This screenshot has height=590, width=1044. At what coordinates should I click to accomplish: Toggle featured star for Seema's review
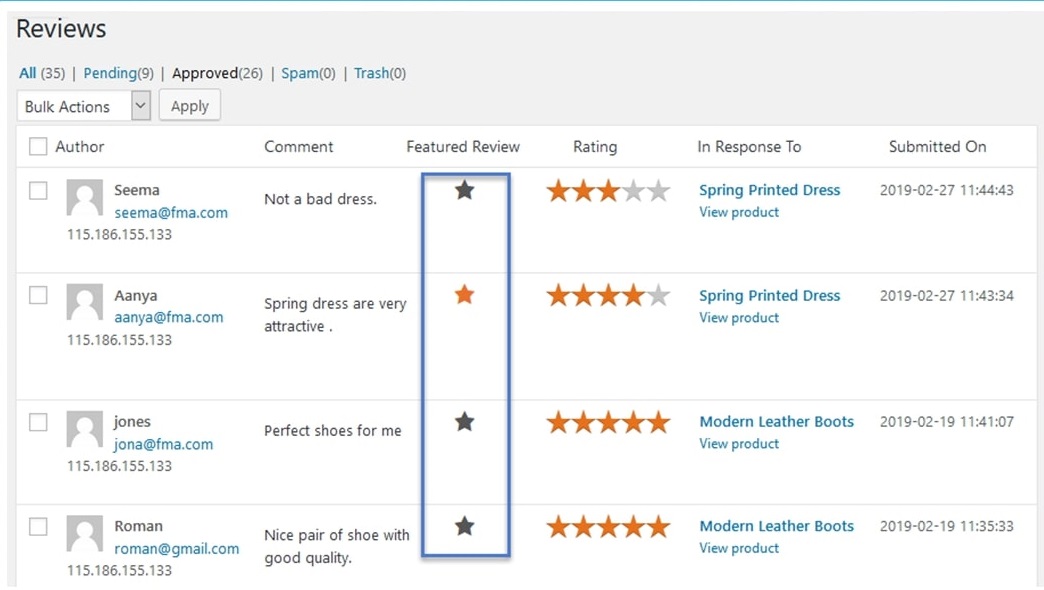click(x=464, y=190)
